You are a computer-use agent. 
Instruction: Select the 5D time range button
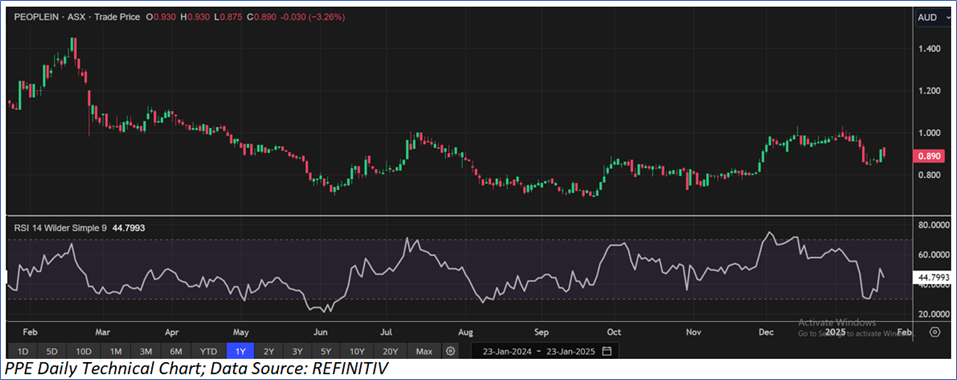pos(53,351)
